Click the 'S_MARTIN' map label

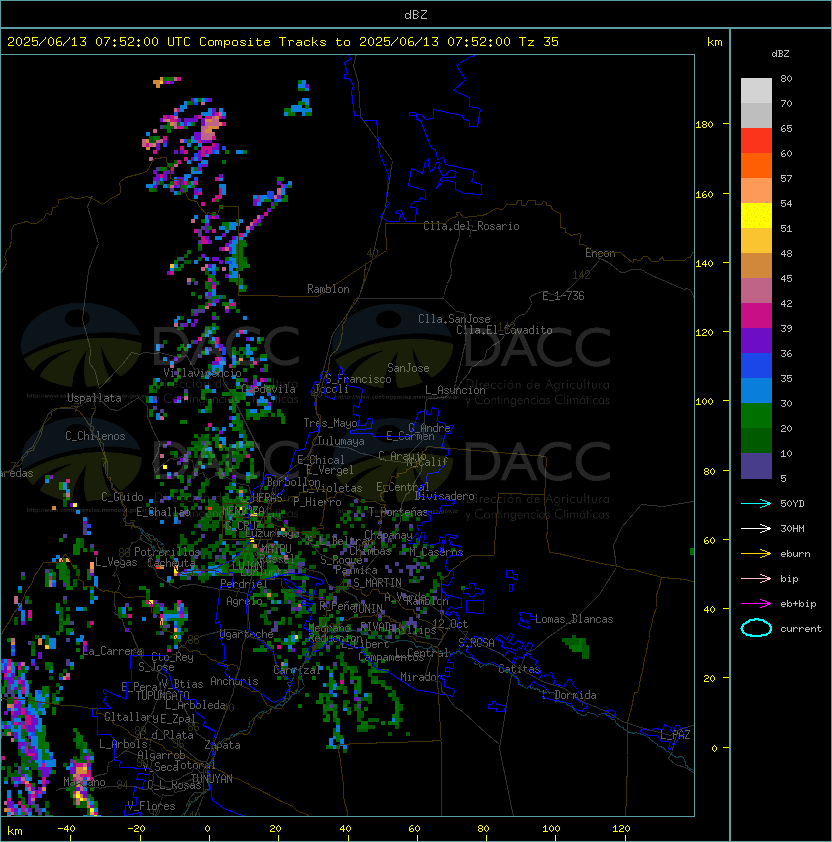pos(377,583)
